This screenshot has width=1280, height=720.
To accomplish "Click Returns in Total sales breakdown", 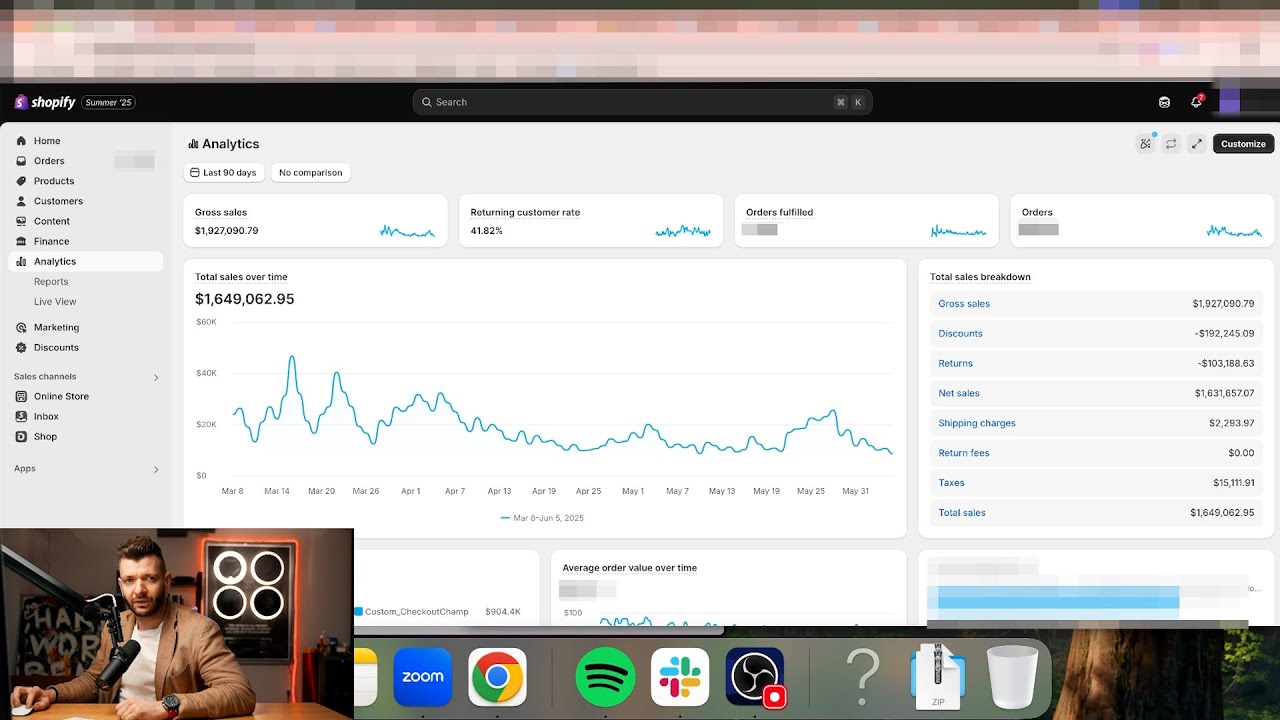I will click(x=955, y=364).
